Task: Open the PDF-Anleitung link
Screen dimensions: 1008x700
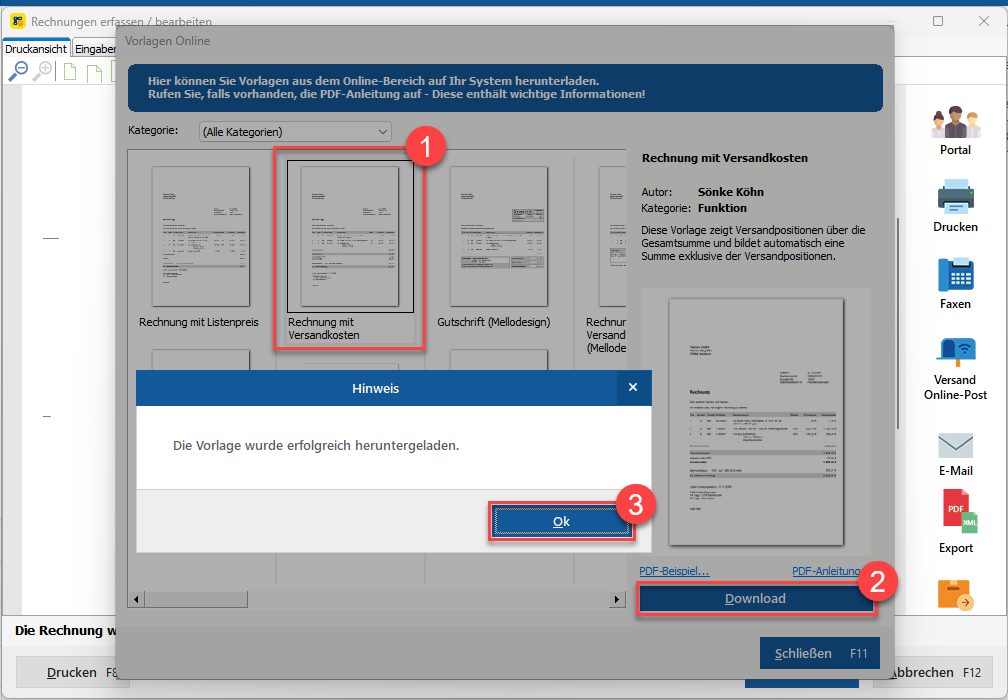Action: point(826,571)
